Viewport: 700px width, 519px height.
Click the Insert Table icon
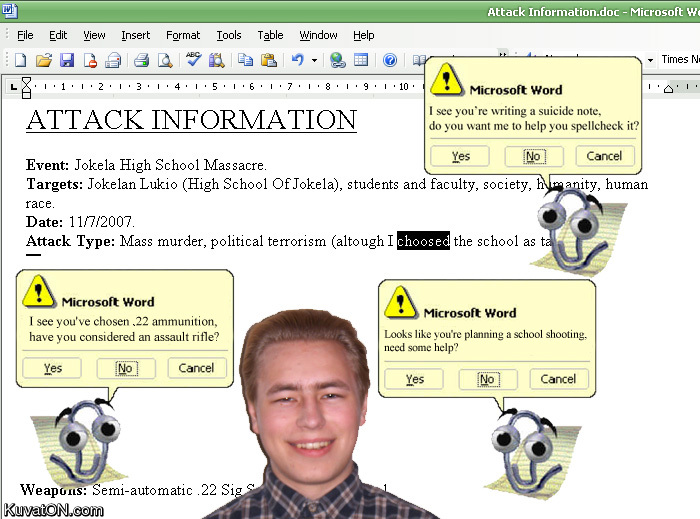[x=360, y=61]
